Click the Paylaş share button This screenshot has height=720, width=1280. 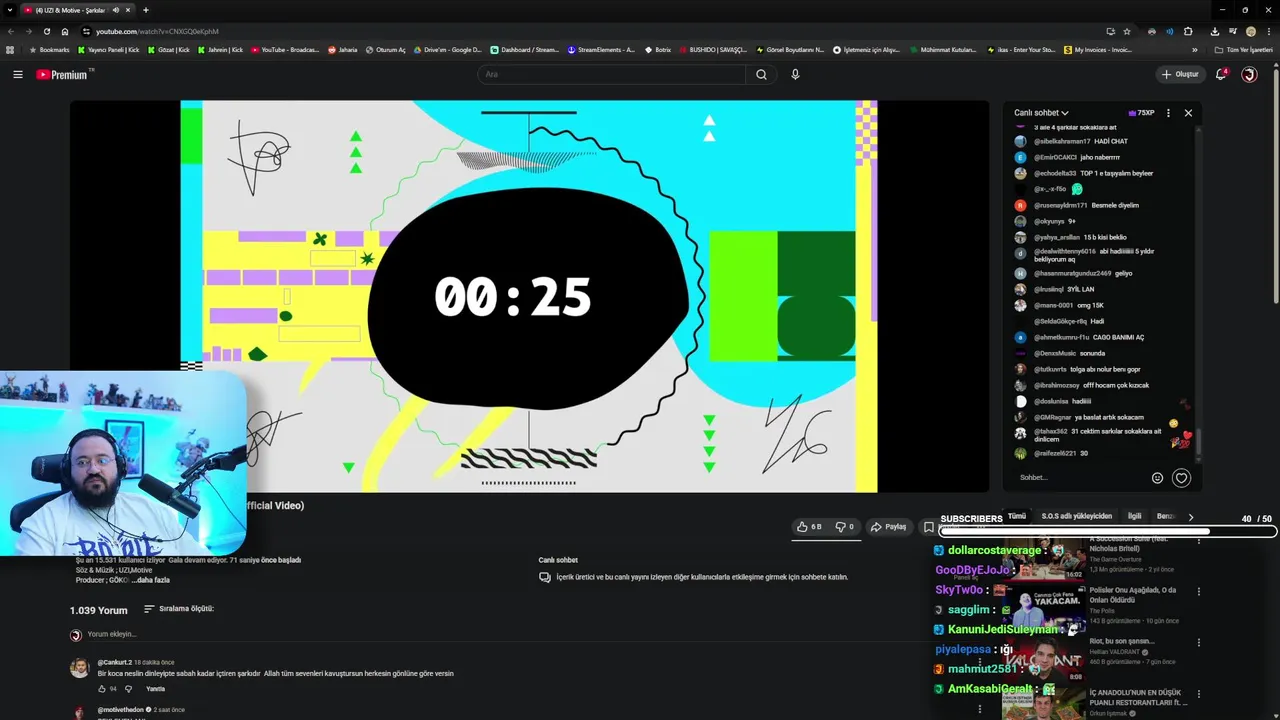(x=888, y=526)
